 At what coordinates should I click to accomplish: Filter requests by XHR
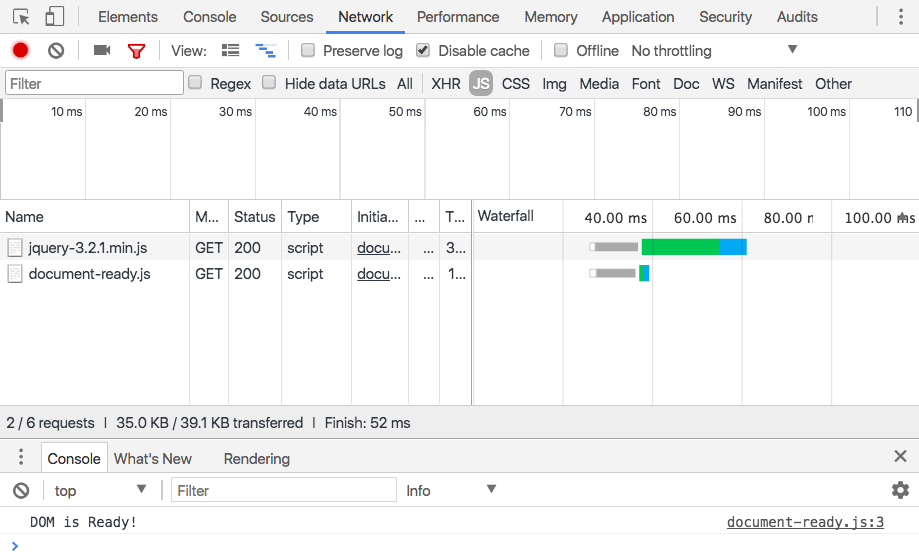[x=446, y=84]
